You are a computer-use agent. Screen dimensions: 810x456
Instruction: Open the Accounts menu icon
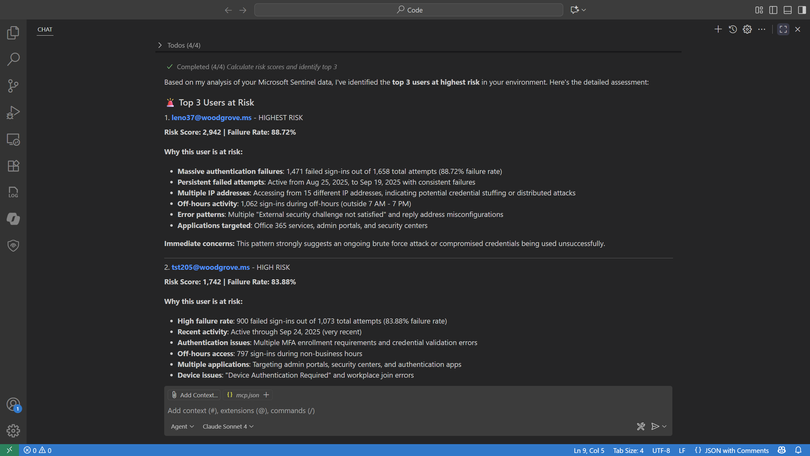[13, 404]
